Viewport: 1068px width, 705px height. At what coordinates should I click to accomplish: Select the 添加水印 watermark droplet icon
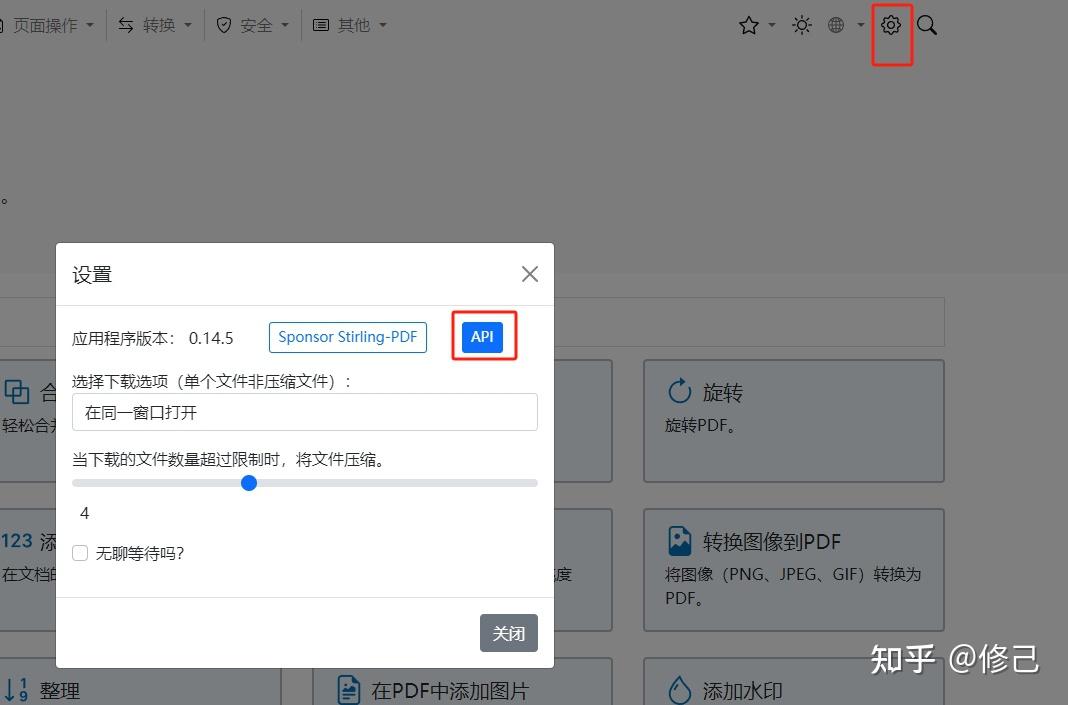point(679,689)
